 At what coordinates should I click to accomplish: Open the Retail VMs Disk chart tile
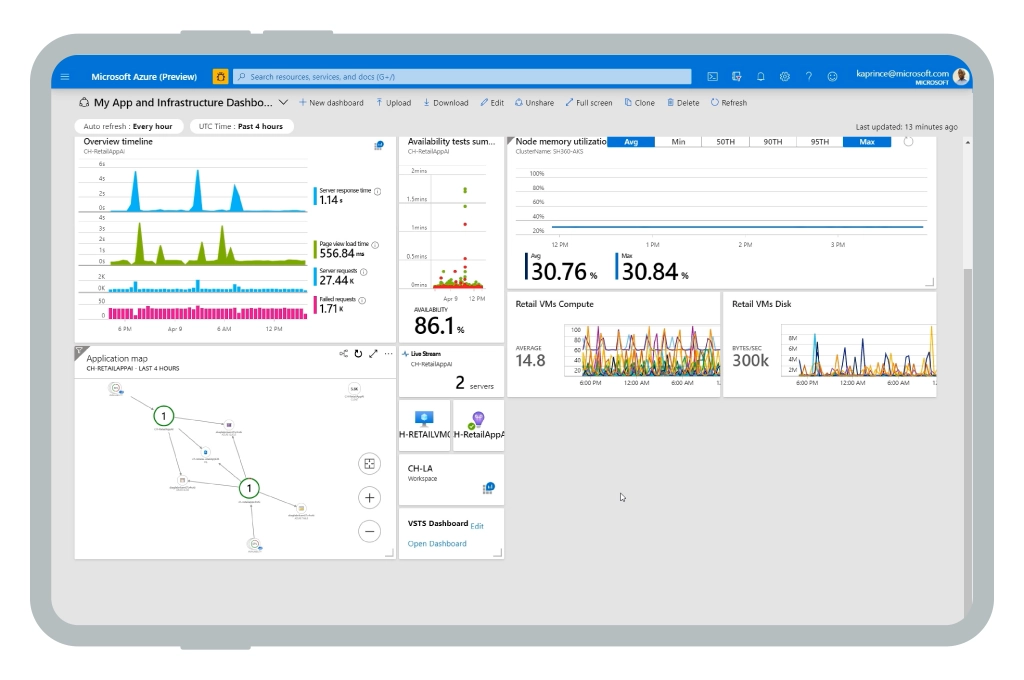(x=830, y=344)
